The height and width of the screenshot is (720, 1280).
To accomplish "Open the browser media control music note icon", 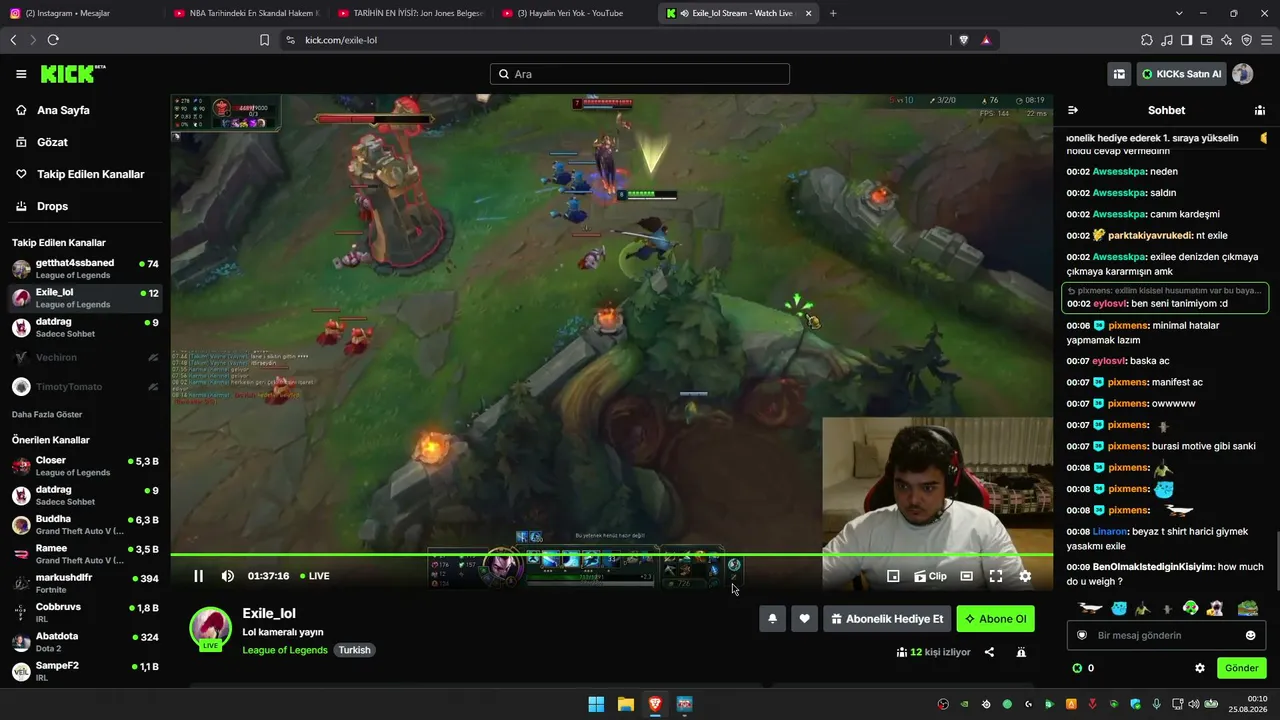I will [1166, 40].
